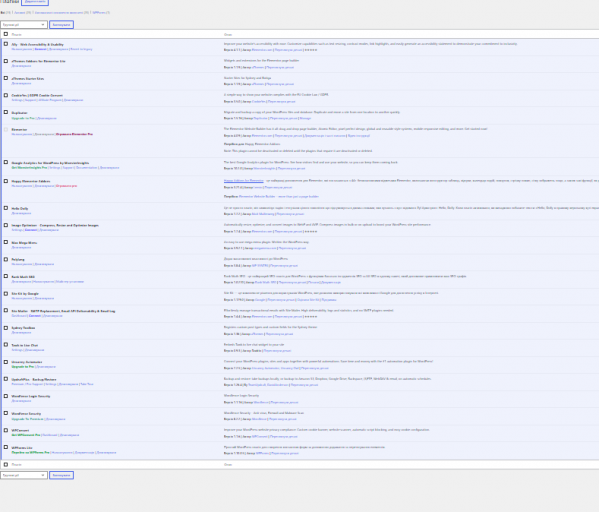Tick the Happy Elementor Addons checkbox

pyautogui.click(x=6, y=181)
